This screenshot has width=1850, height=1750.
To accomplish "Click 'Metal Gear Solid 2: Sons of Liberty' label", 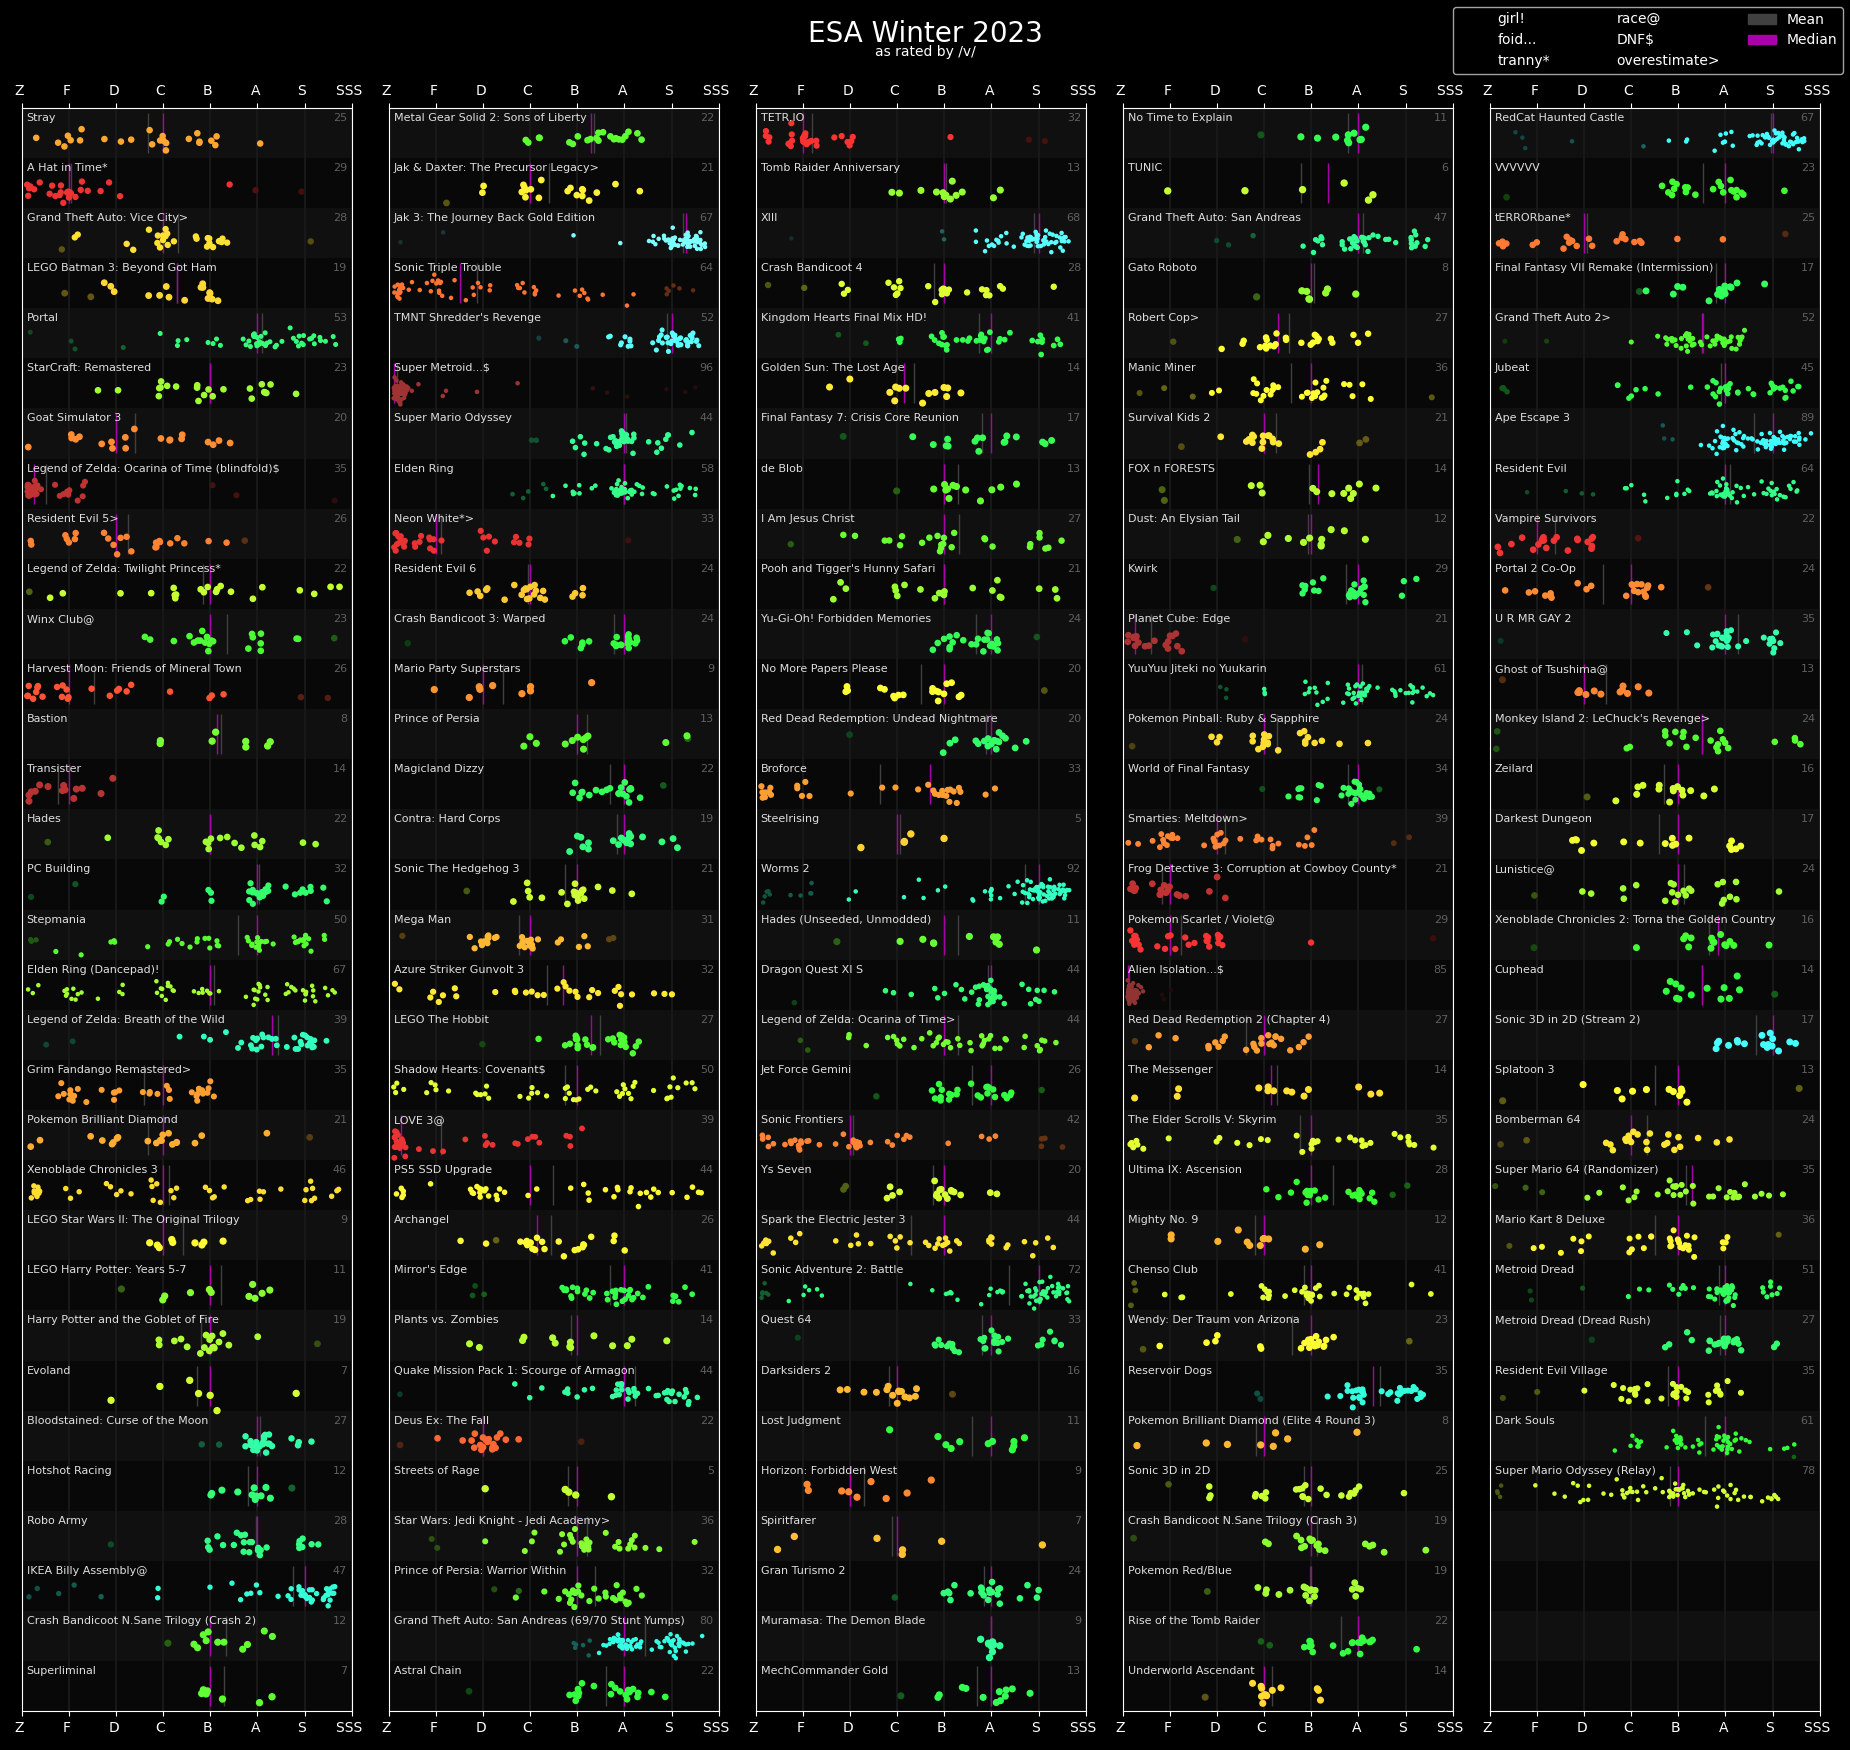I will [490, 118].
